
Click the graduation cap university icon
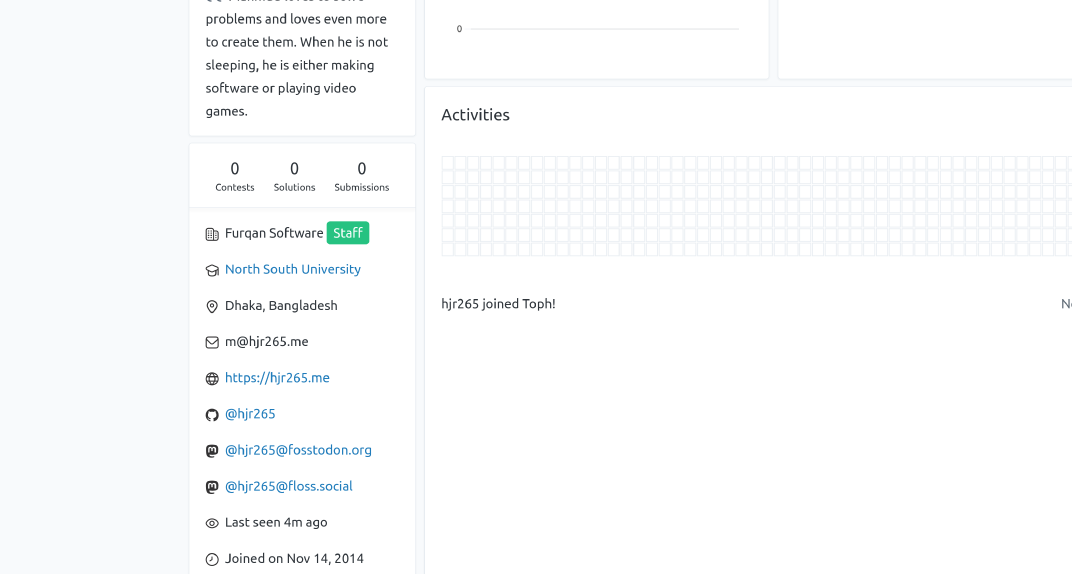pos(212,270)
